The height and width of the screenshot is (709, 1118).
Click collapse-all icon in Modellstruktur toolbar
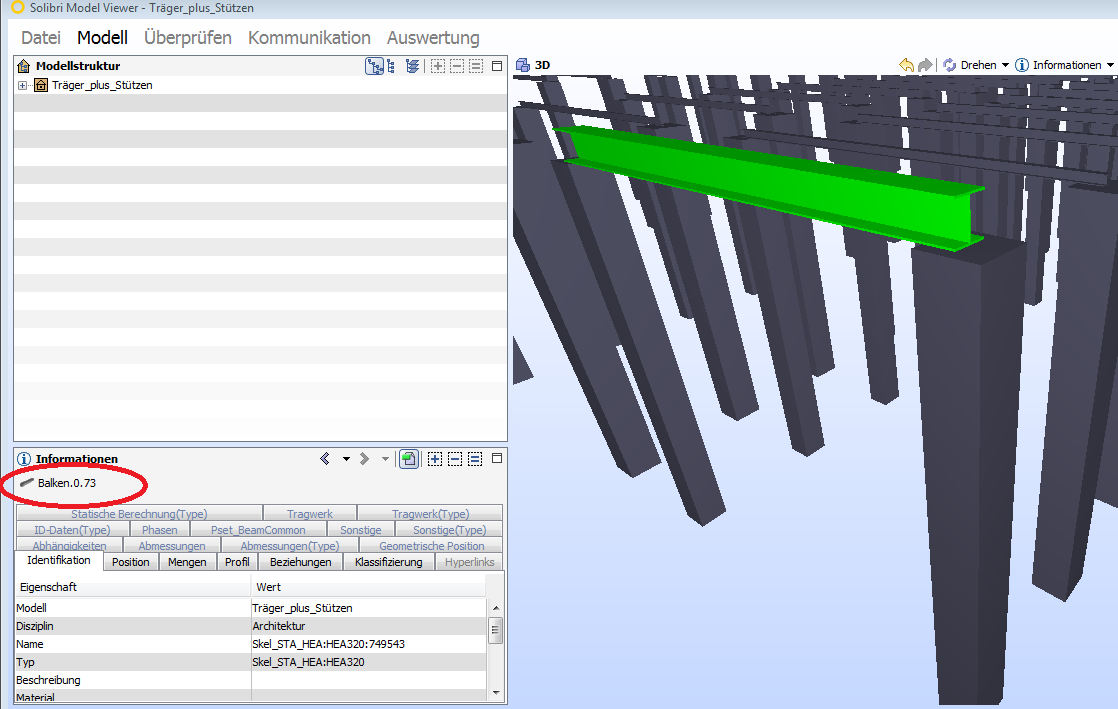[457, 66]
